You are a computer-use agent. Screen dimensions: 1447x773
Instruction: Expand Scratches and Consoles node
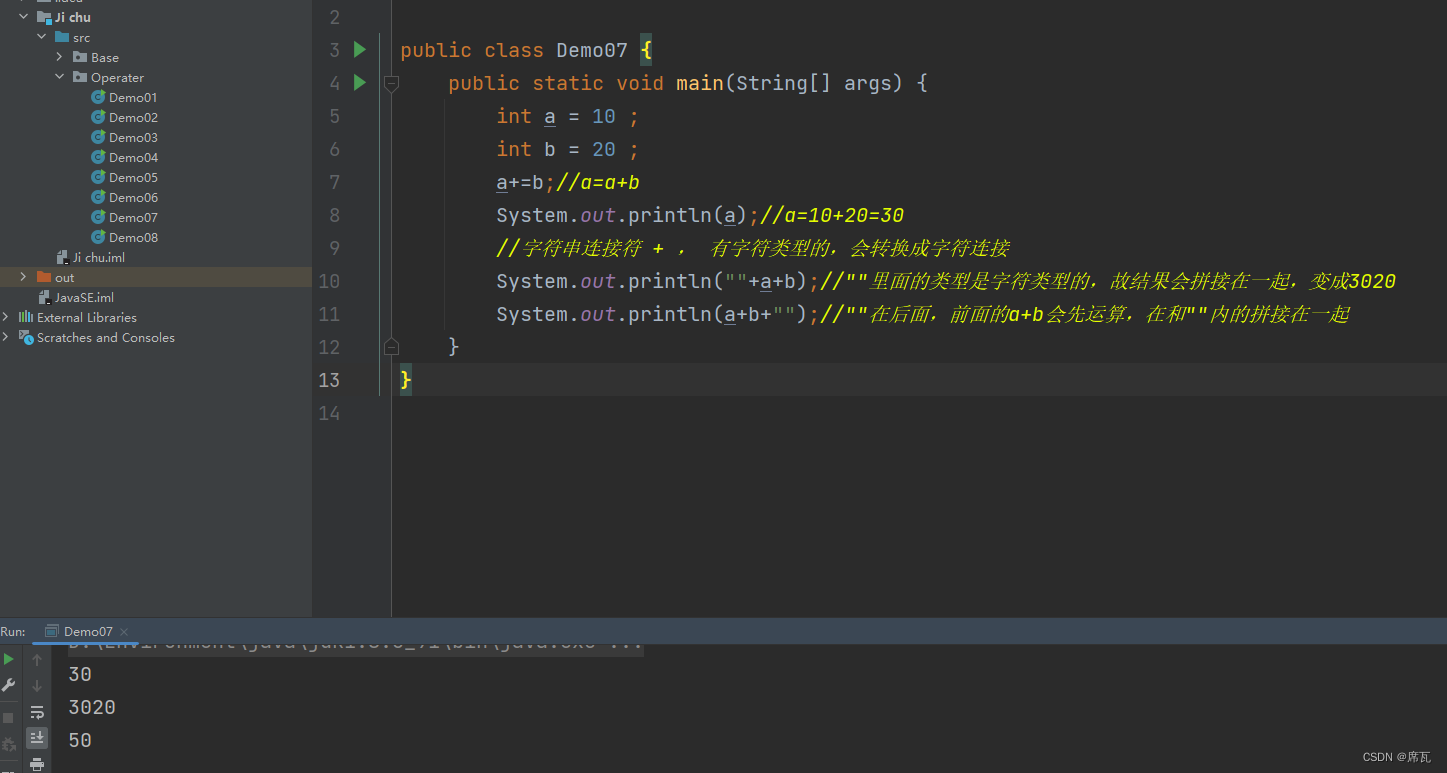click(6, 337)
